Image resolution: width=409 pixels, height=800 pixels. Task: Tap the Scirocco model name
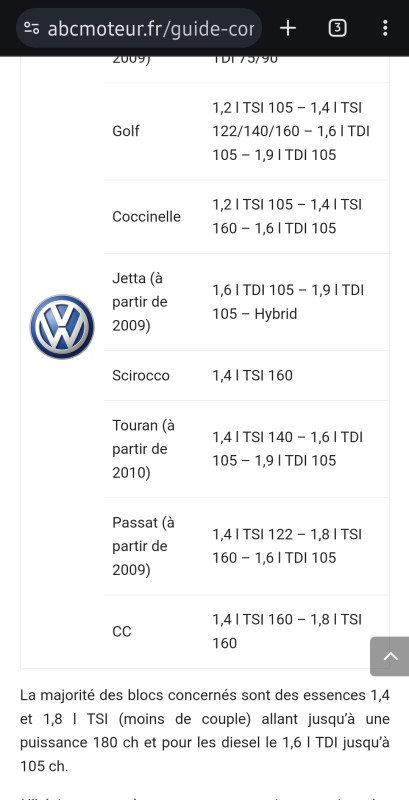coord(141,376)
